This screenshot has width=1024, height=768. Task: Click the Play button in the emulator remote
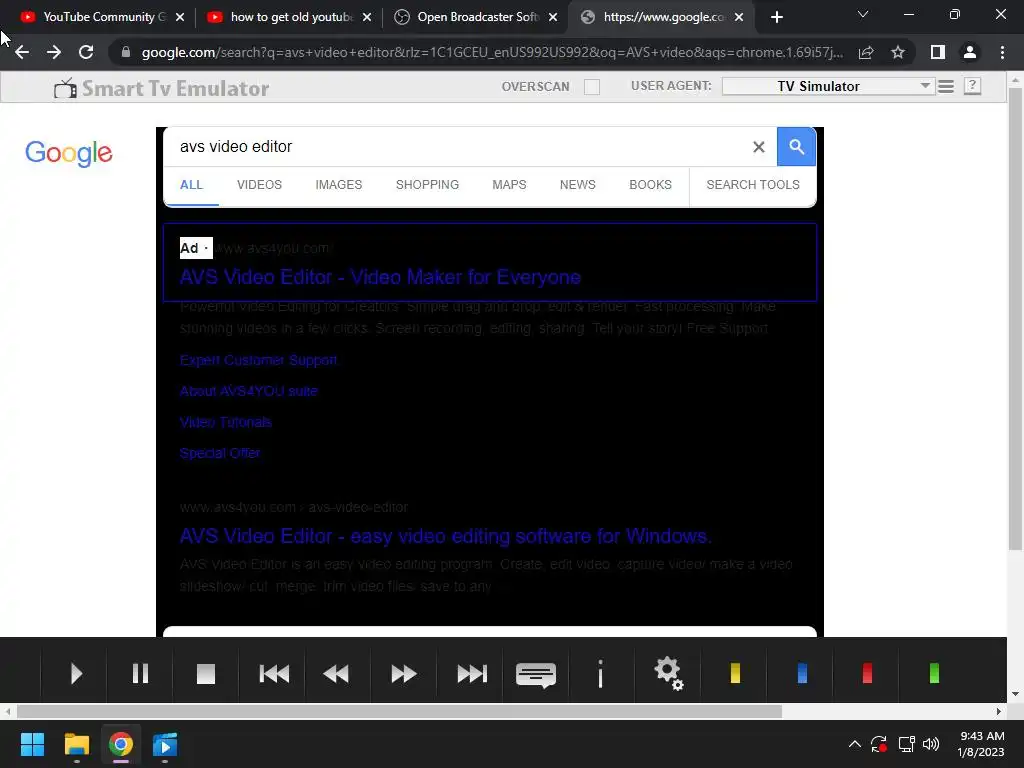point(76,673)
